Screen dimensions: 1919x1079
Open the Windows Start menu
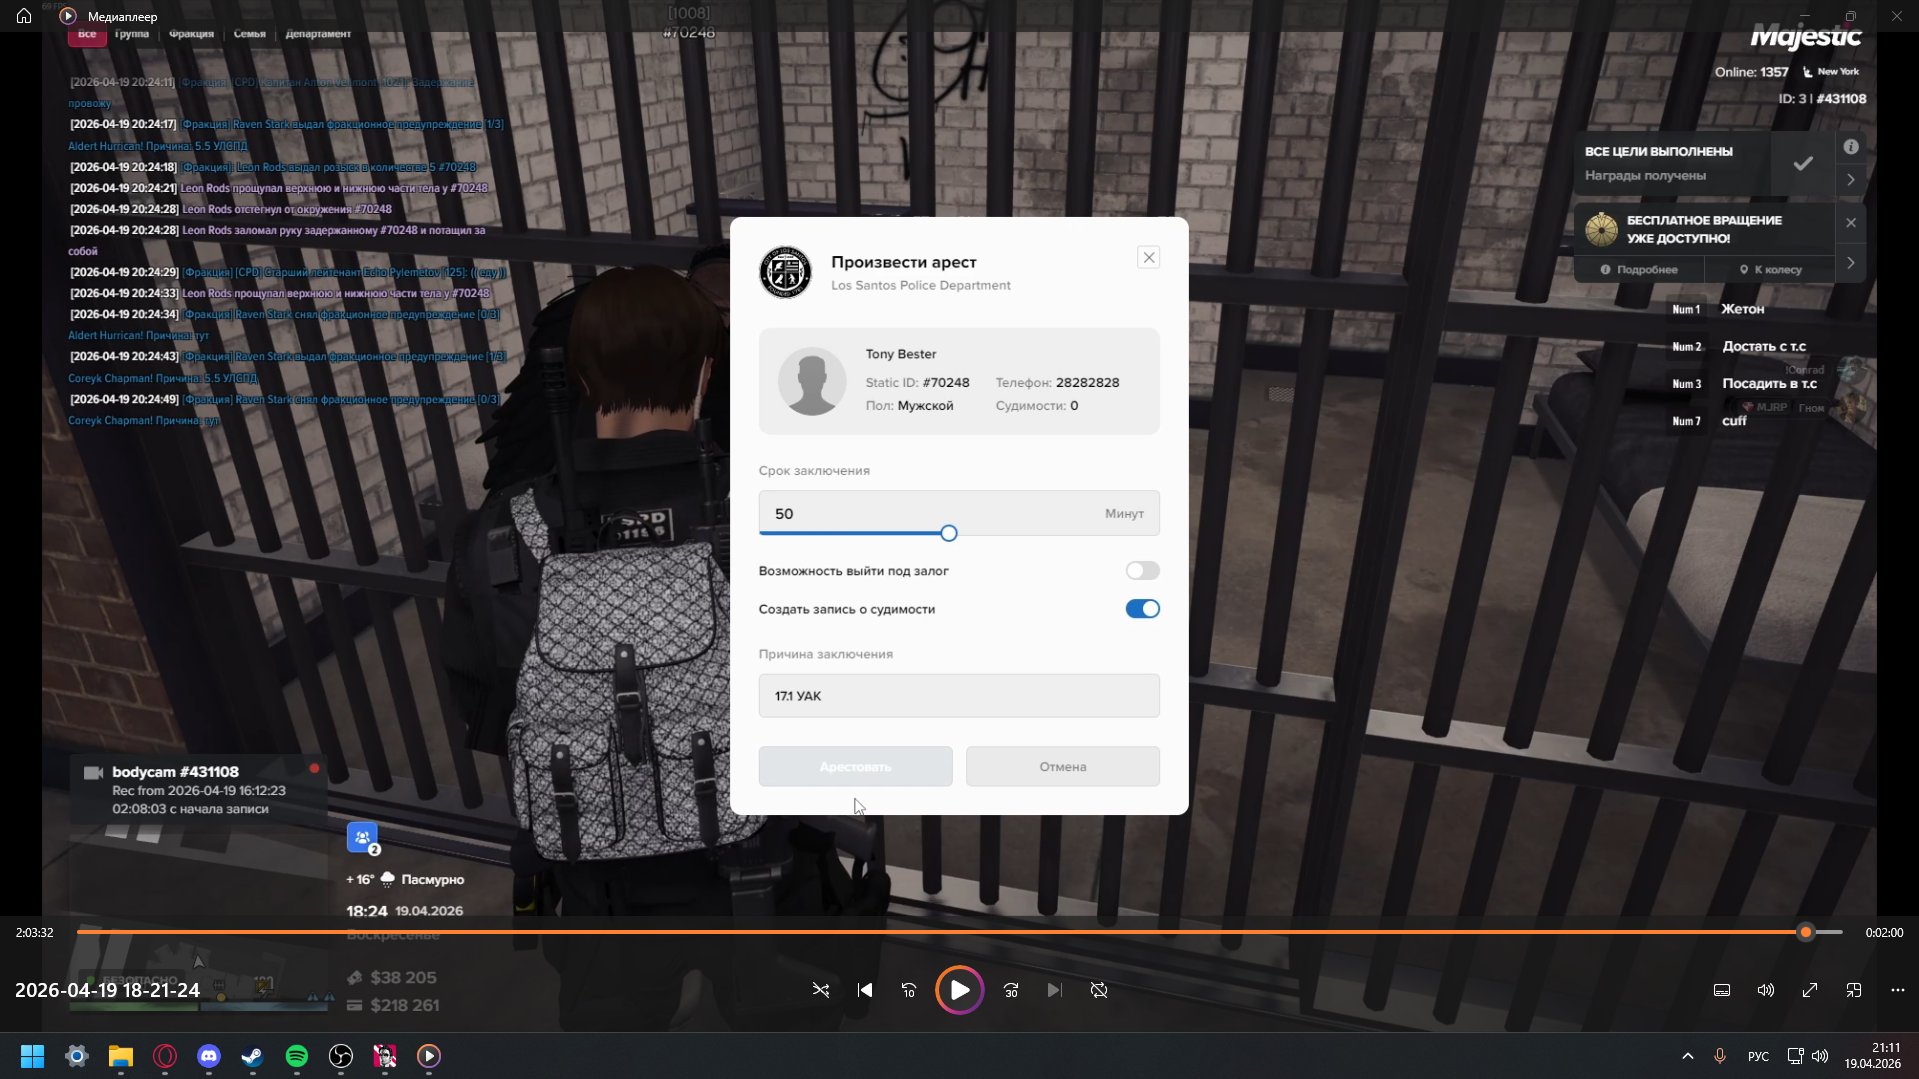[32, 1056]
